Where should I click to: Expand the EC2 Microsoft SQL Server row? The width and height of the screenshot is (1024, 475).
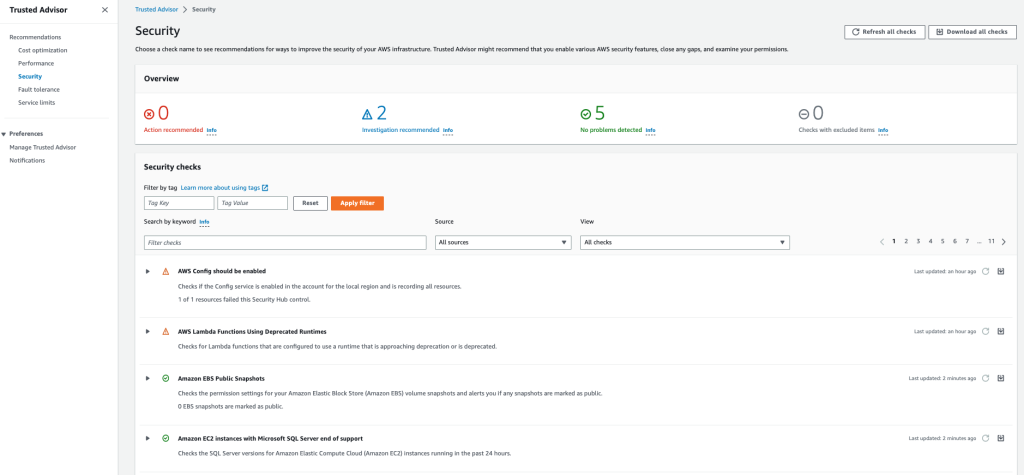tap(148, 438)
